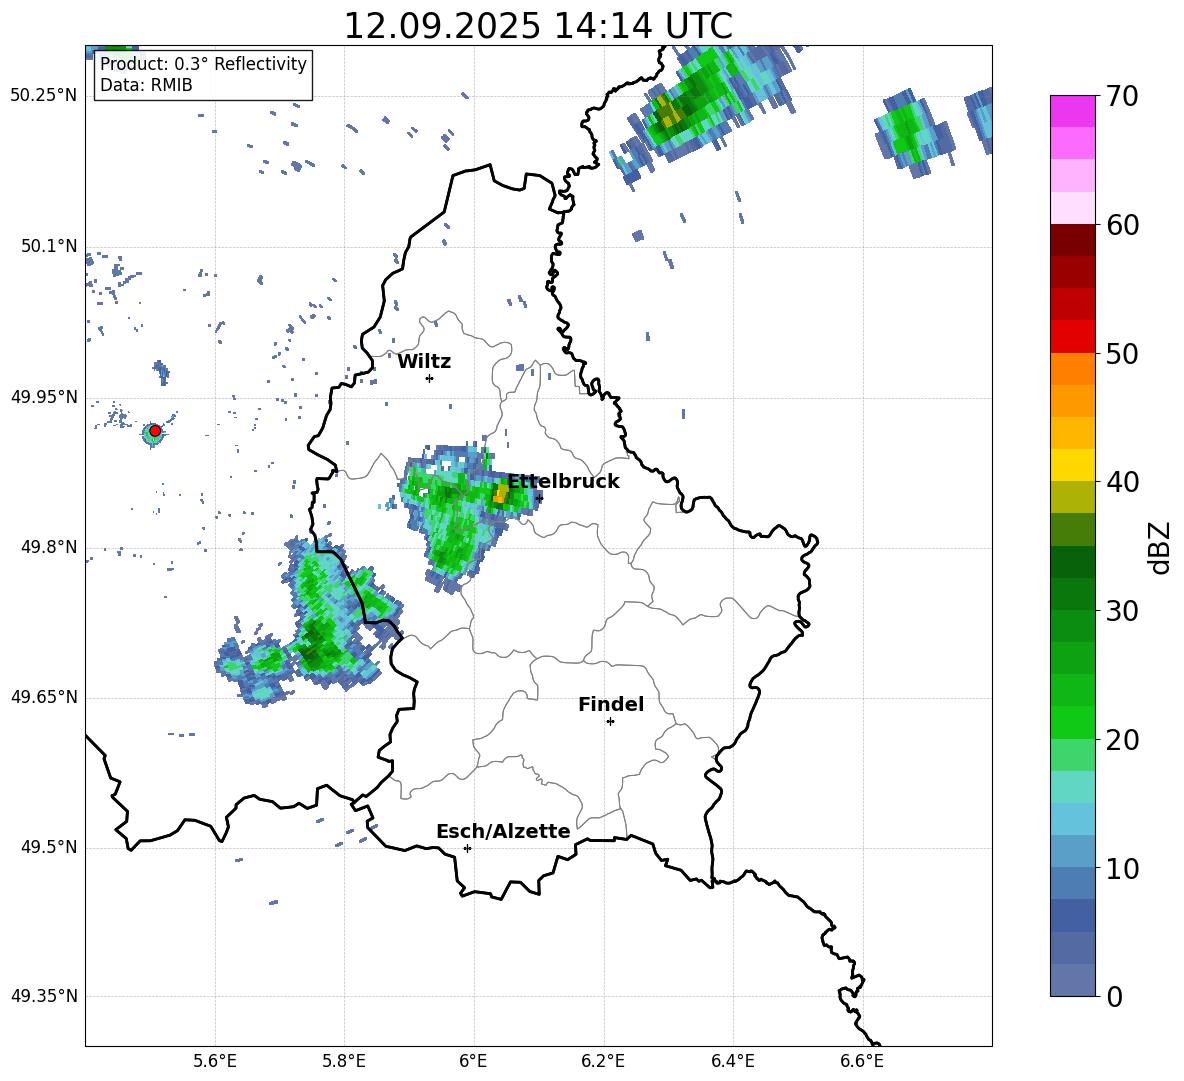Click the 50 tick label on colorbar
The height and width of the screenshot is (1081, 1184).
pos(1122,354)
